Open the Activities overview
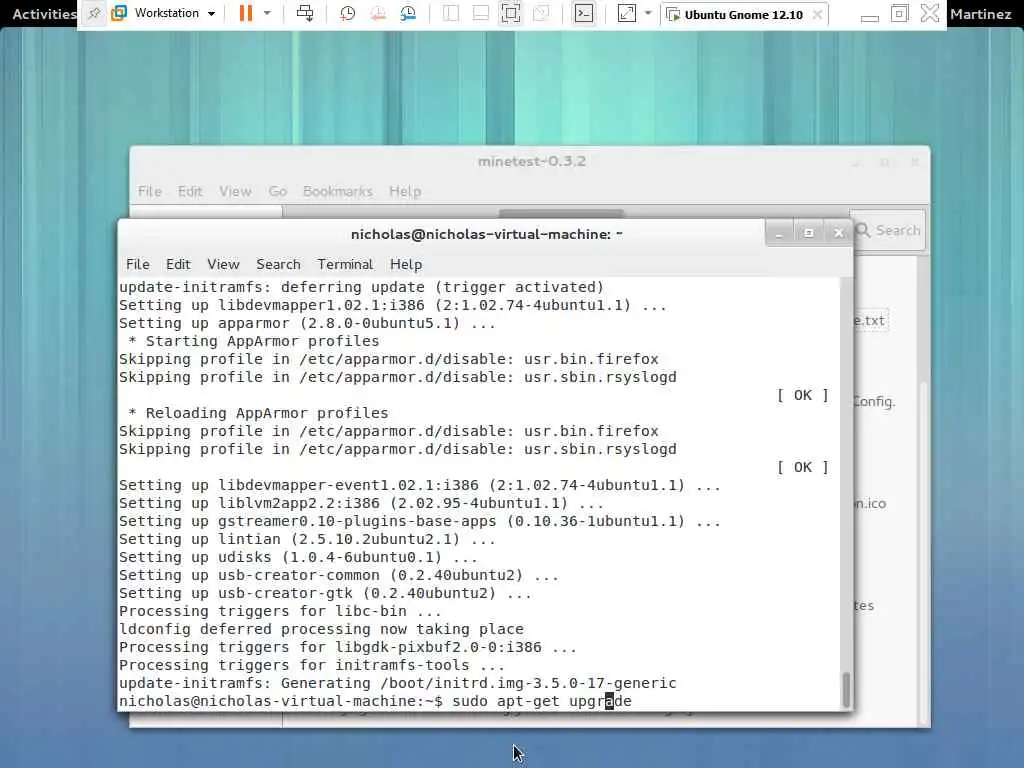This screenshot has width=1024, height=768. point(43,14)
